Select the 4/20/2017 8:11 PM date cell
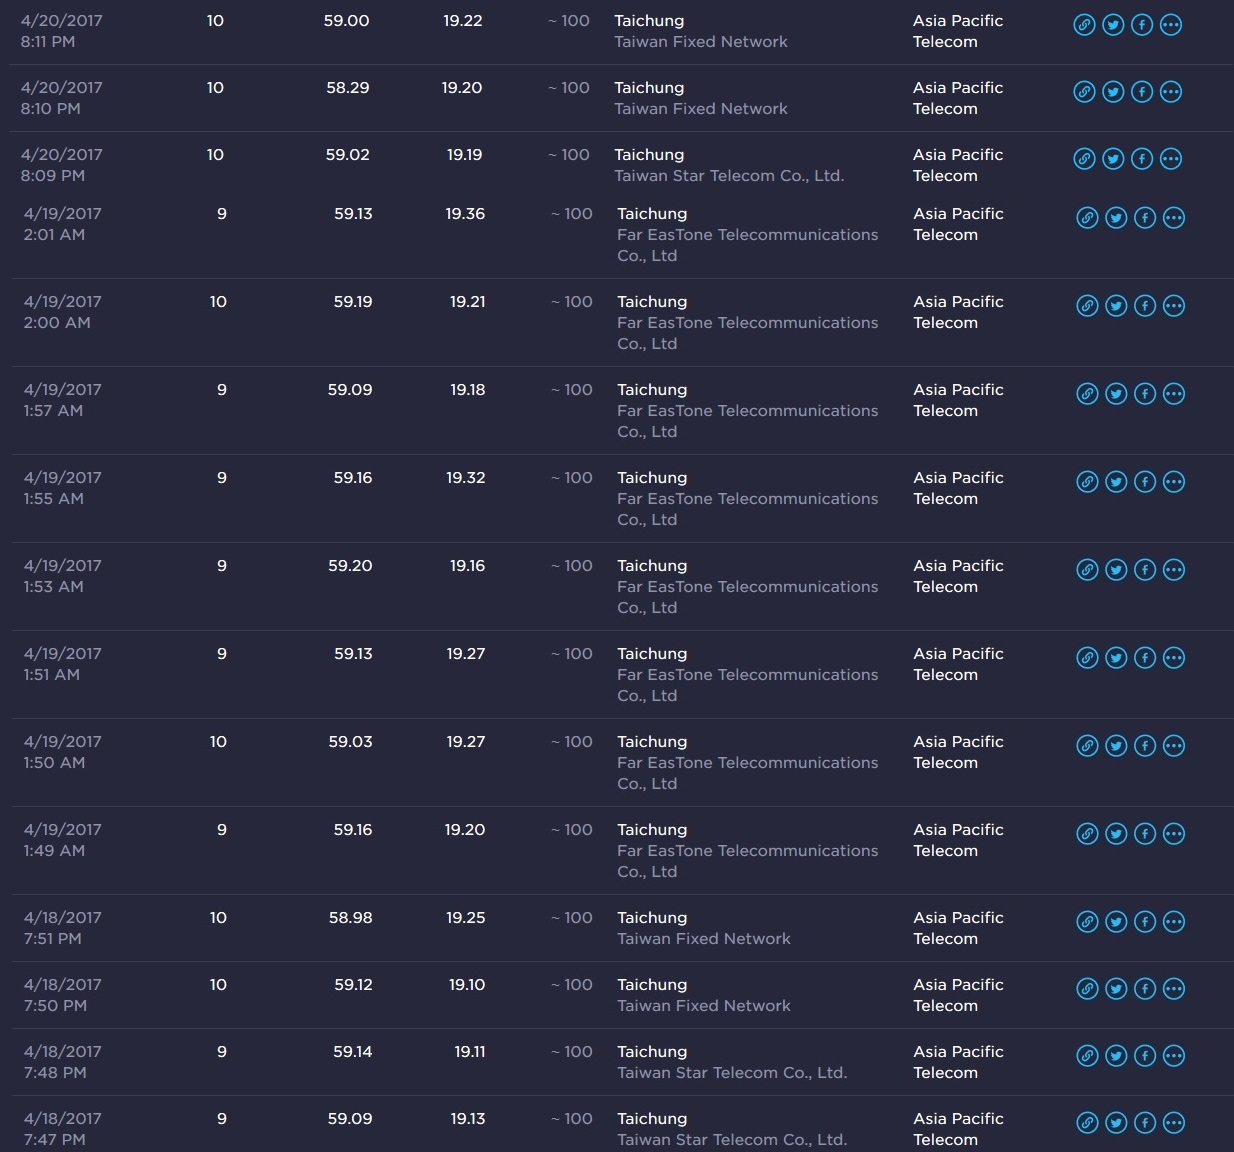Image resolution: width=1234 pixels, height=1152 pixels. pyautogui.click(x=61, y=31)
